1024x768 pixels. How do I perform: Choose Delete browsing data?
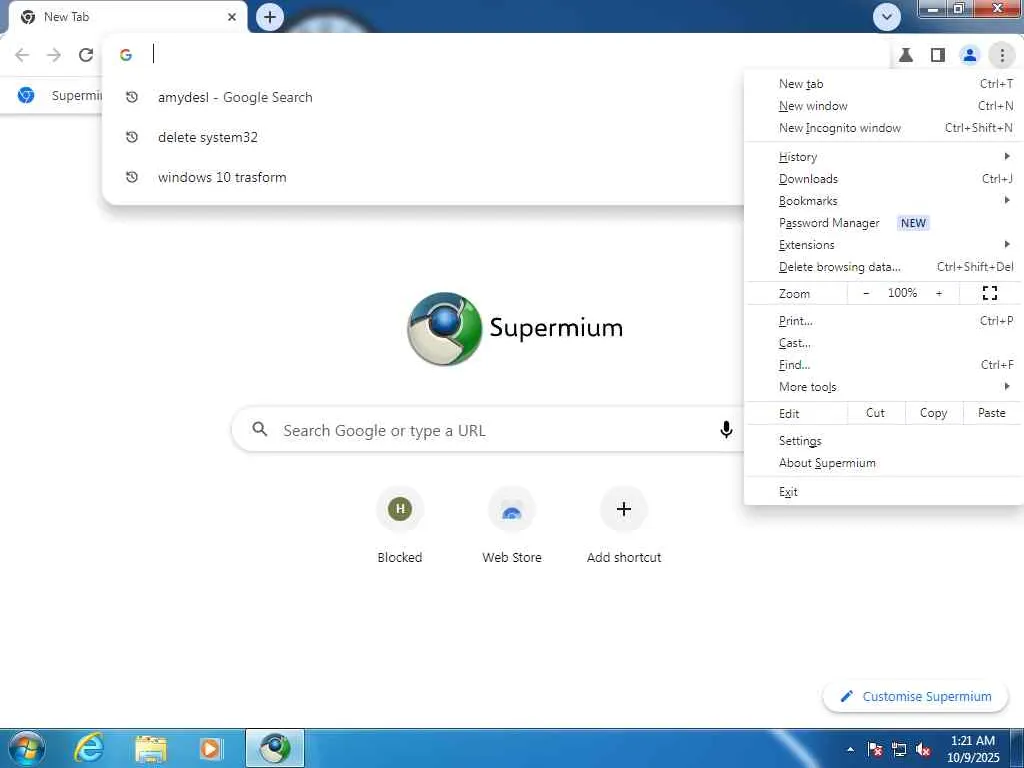click(884, 266)
